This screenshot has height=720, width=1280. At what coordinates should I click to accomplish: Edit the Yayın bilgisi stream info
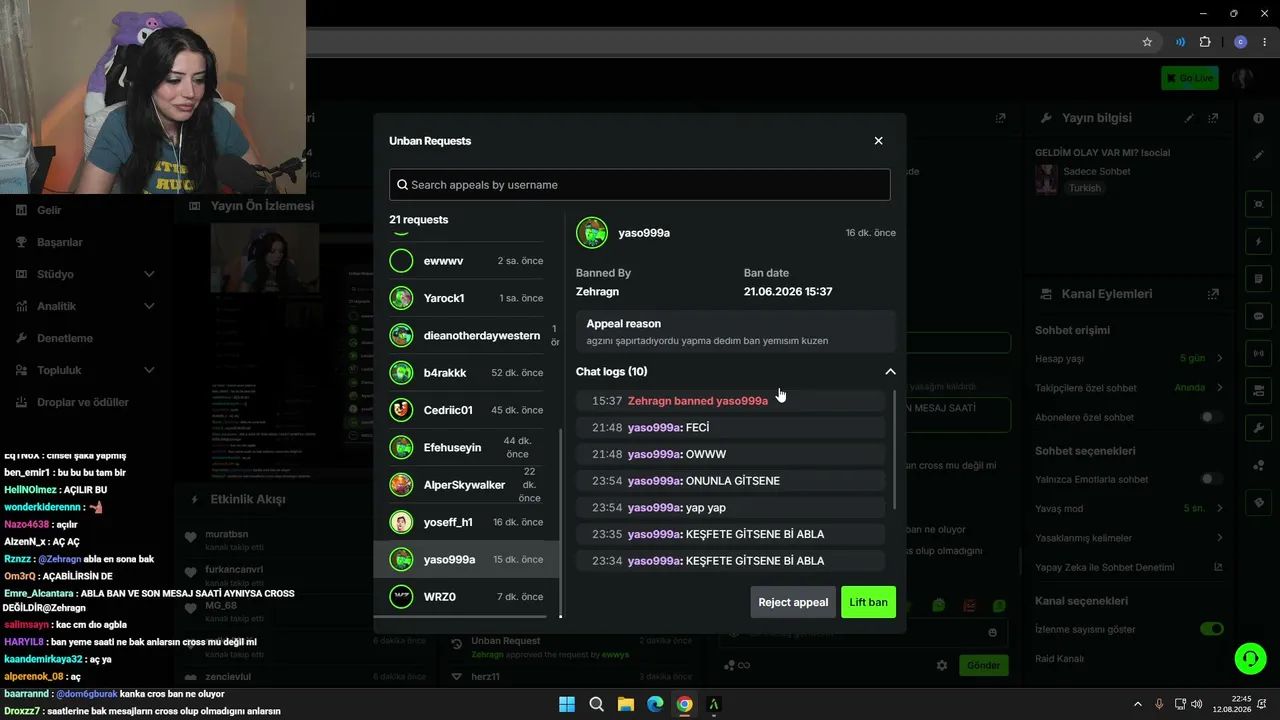(1189, 118)
